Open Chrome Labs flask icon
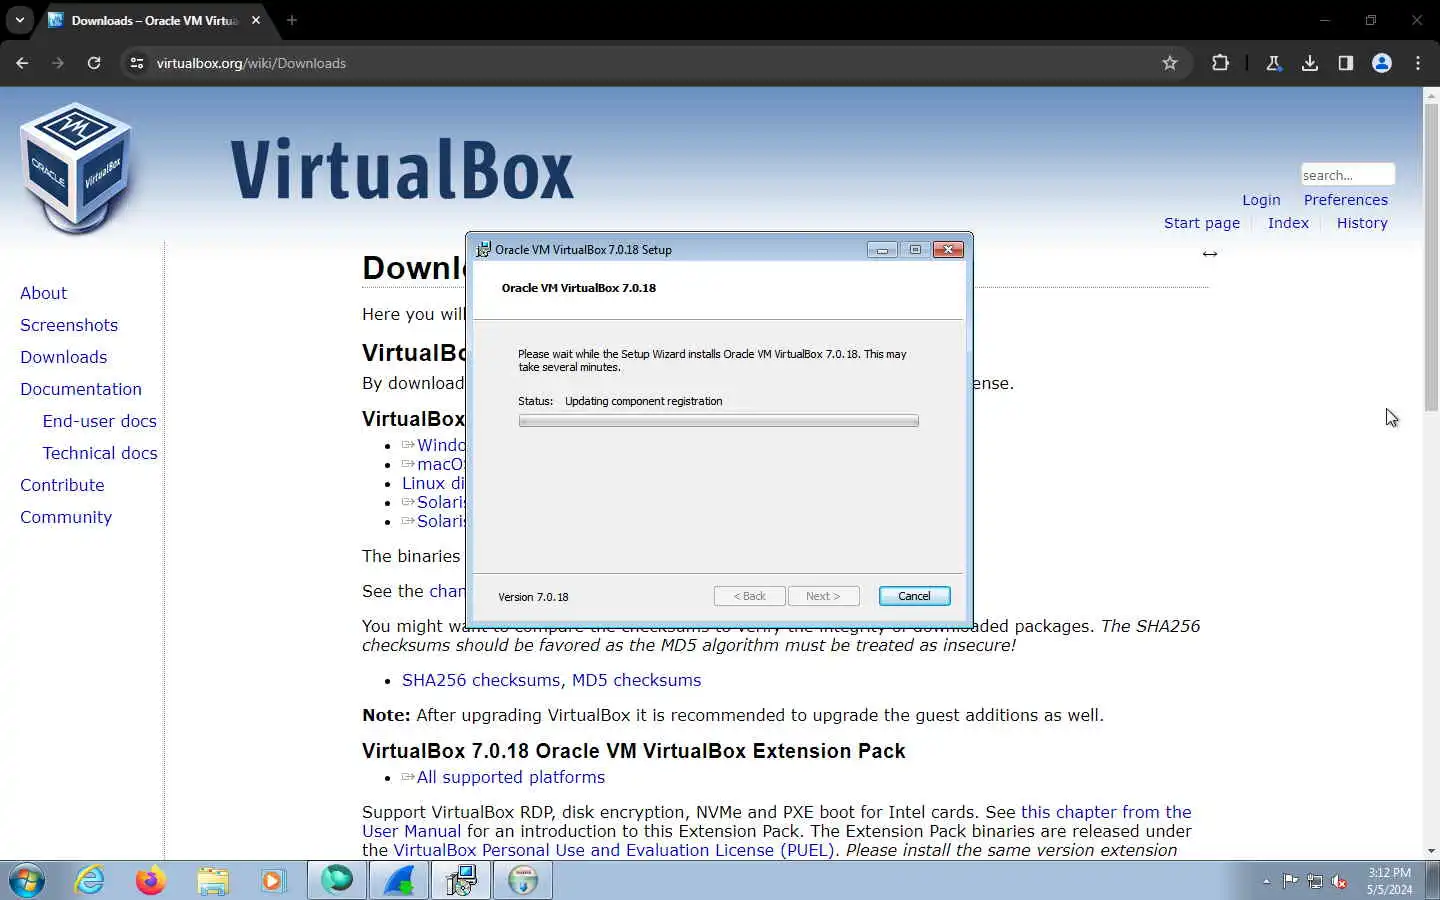 (1274, 63)
